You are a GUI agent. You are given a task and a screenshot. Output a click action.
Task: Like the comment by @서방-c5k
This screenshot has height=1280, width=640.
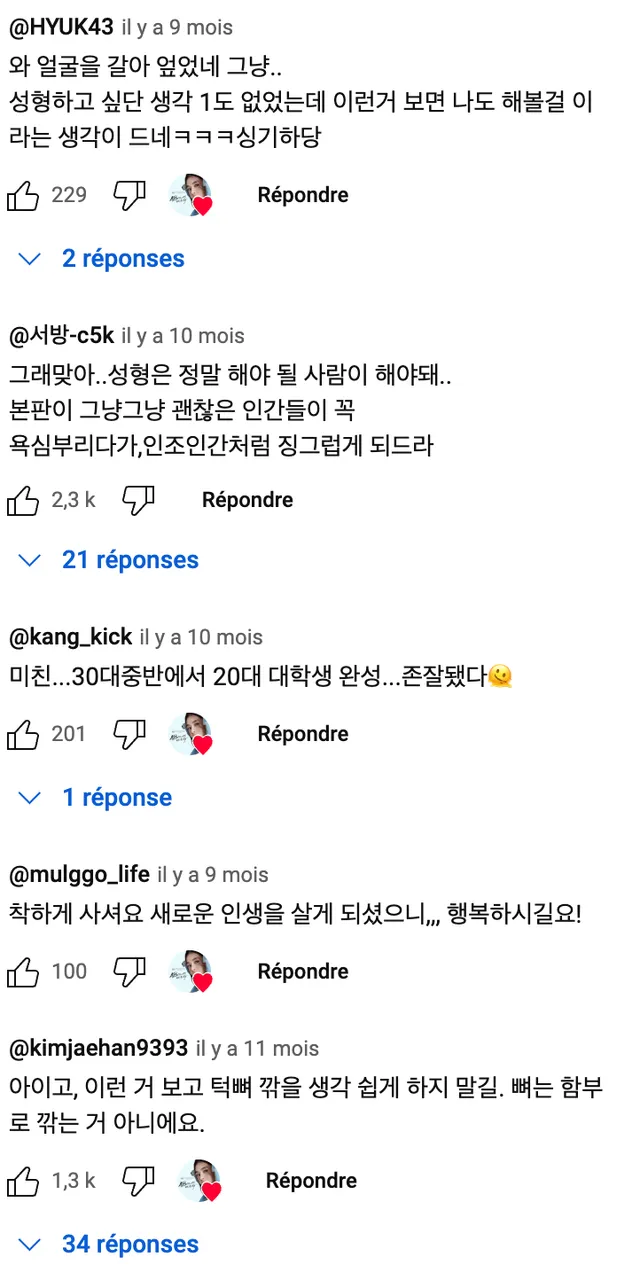(x=23, y=500)
